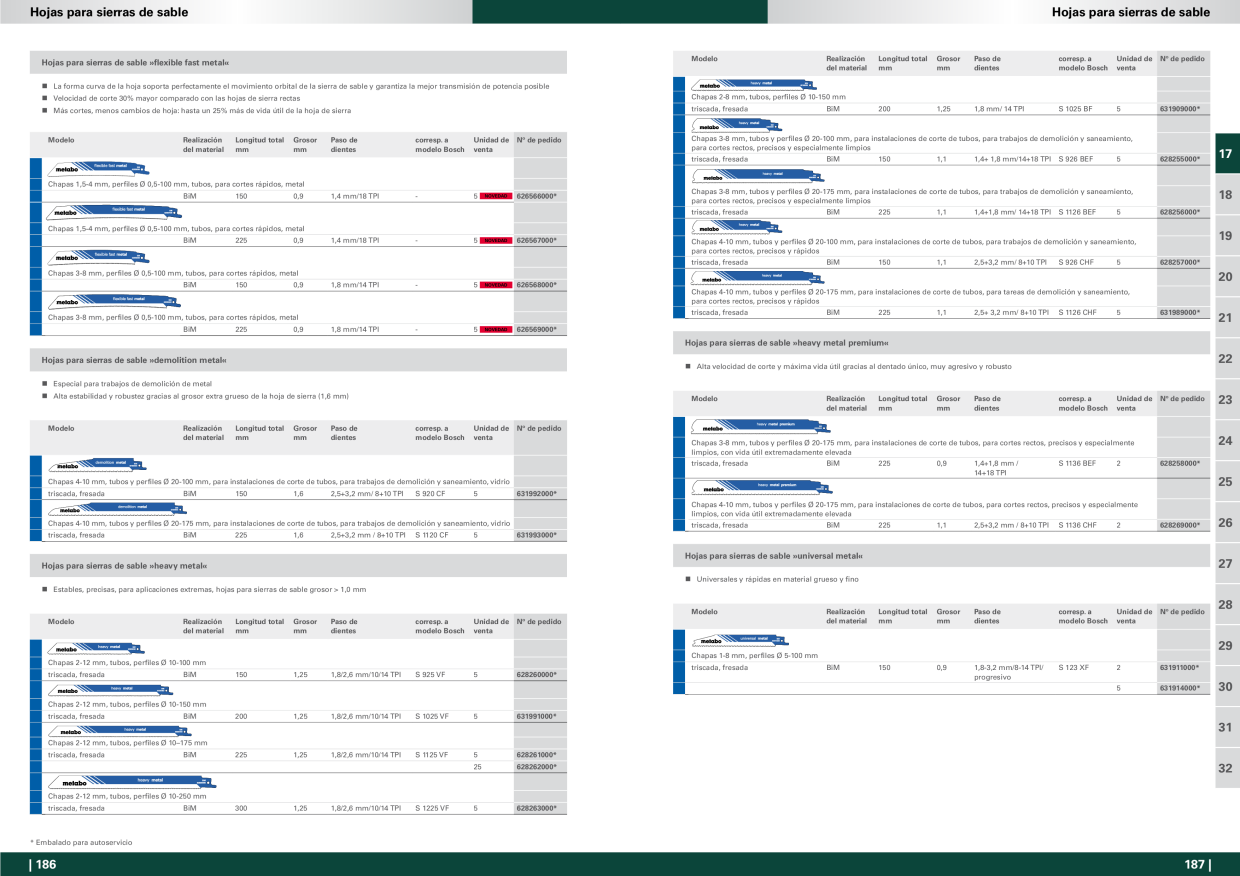Jump to chapter tab 30
The image size is (1240, 876).
pyautogui.click(x=1227, y=687)
